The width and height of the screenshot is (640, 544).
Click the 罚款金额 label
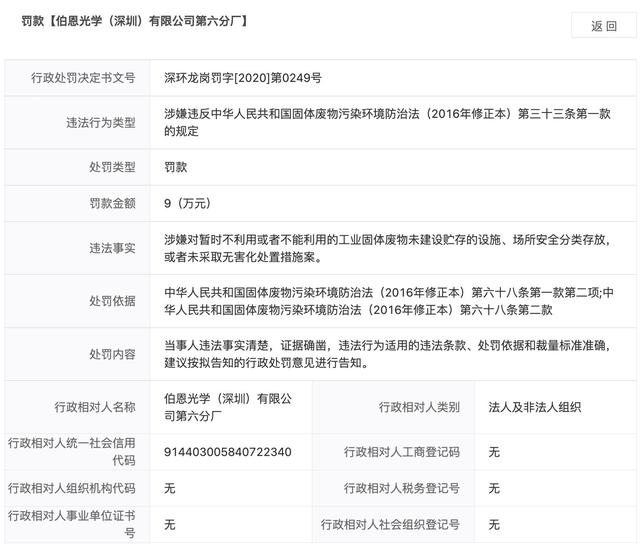(x=112, y=203)
